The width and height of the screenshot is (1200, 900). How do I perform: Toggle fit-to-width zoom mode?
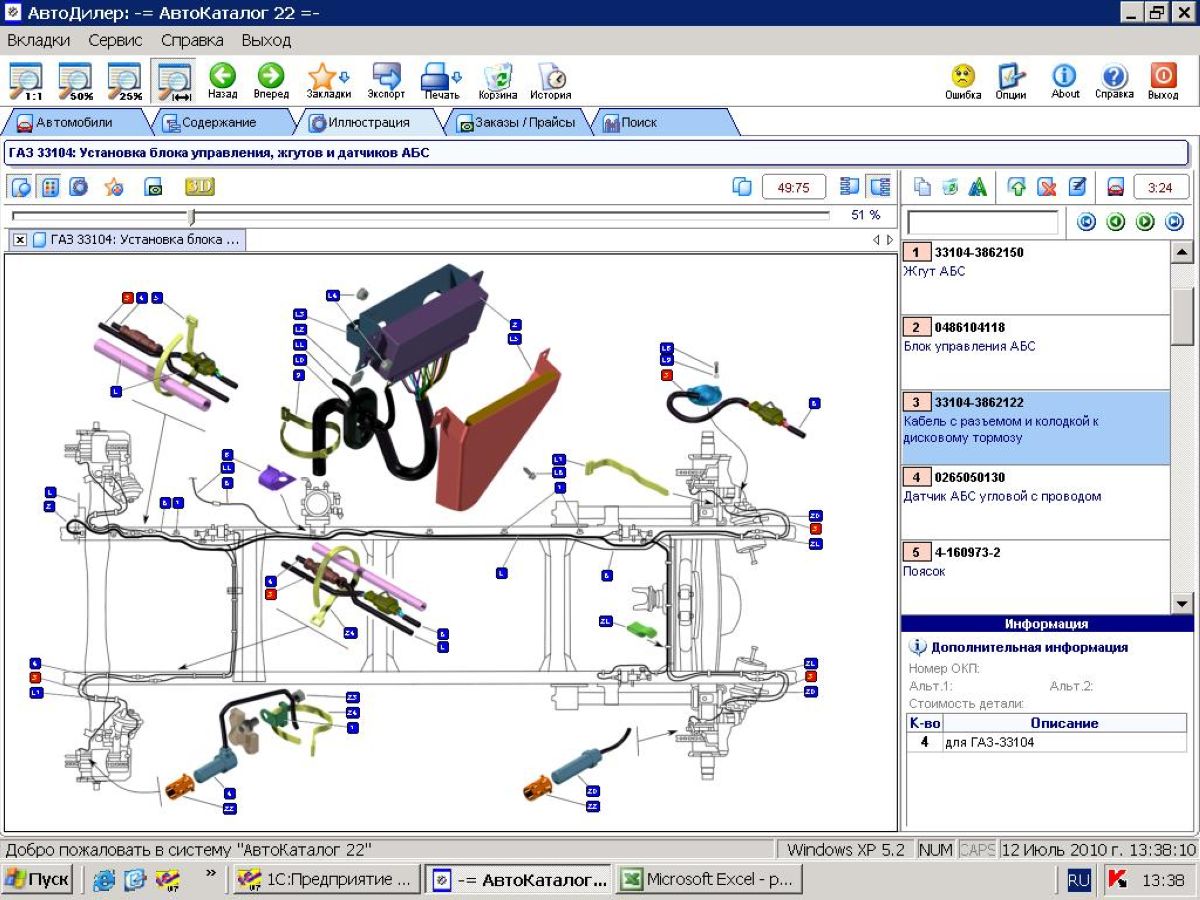point(174,81)
